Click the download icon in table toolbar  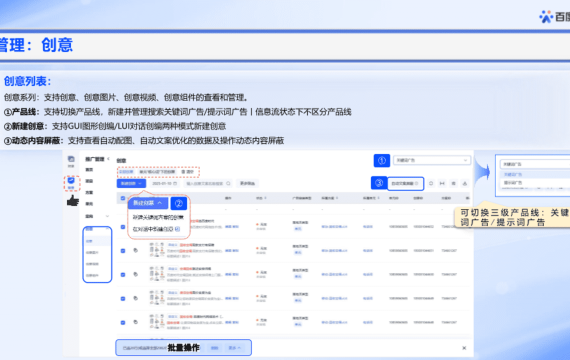click(x=465, y=184)
